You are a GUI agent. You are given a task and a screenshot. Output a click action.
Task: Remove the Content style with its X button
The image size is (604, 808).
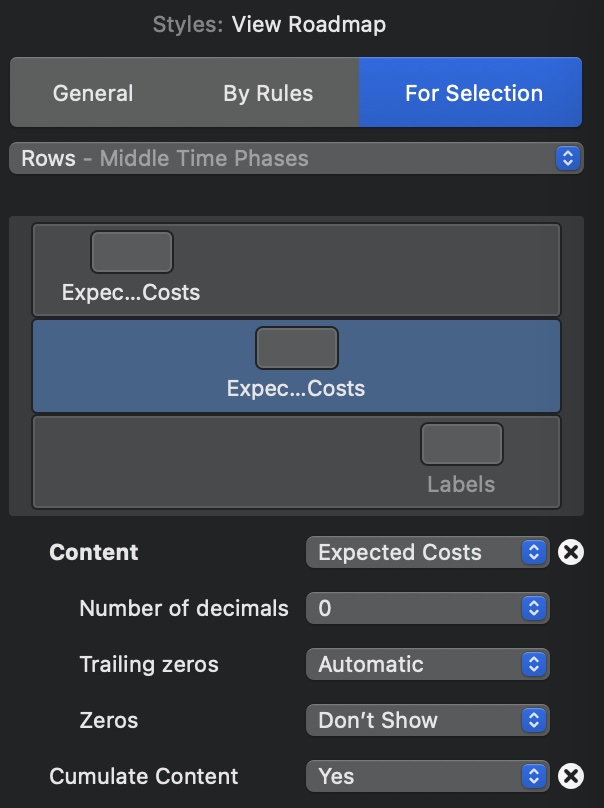coord(570,551)
